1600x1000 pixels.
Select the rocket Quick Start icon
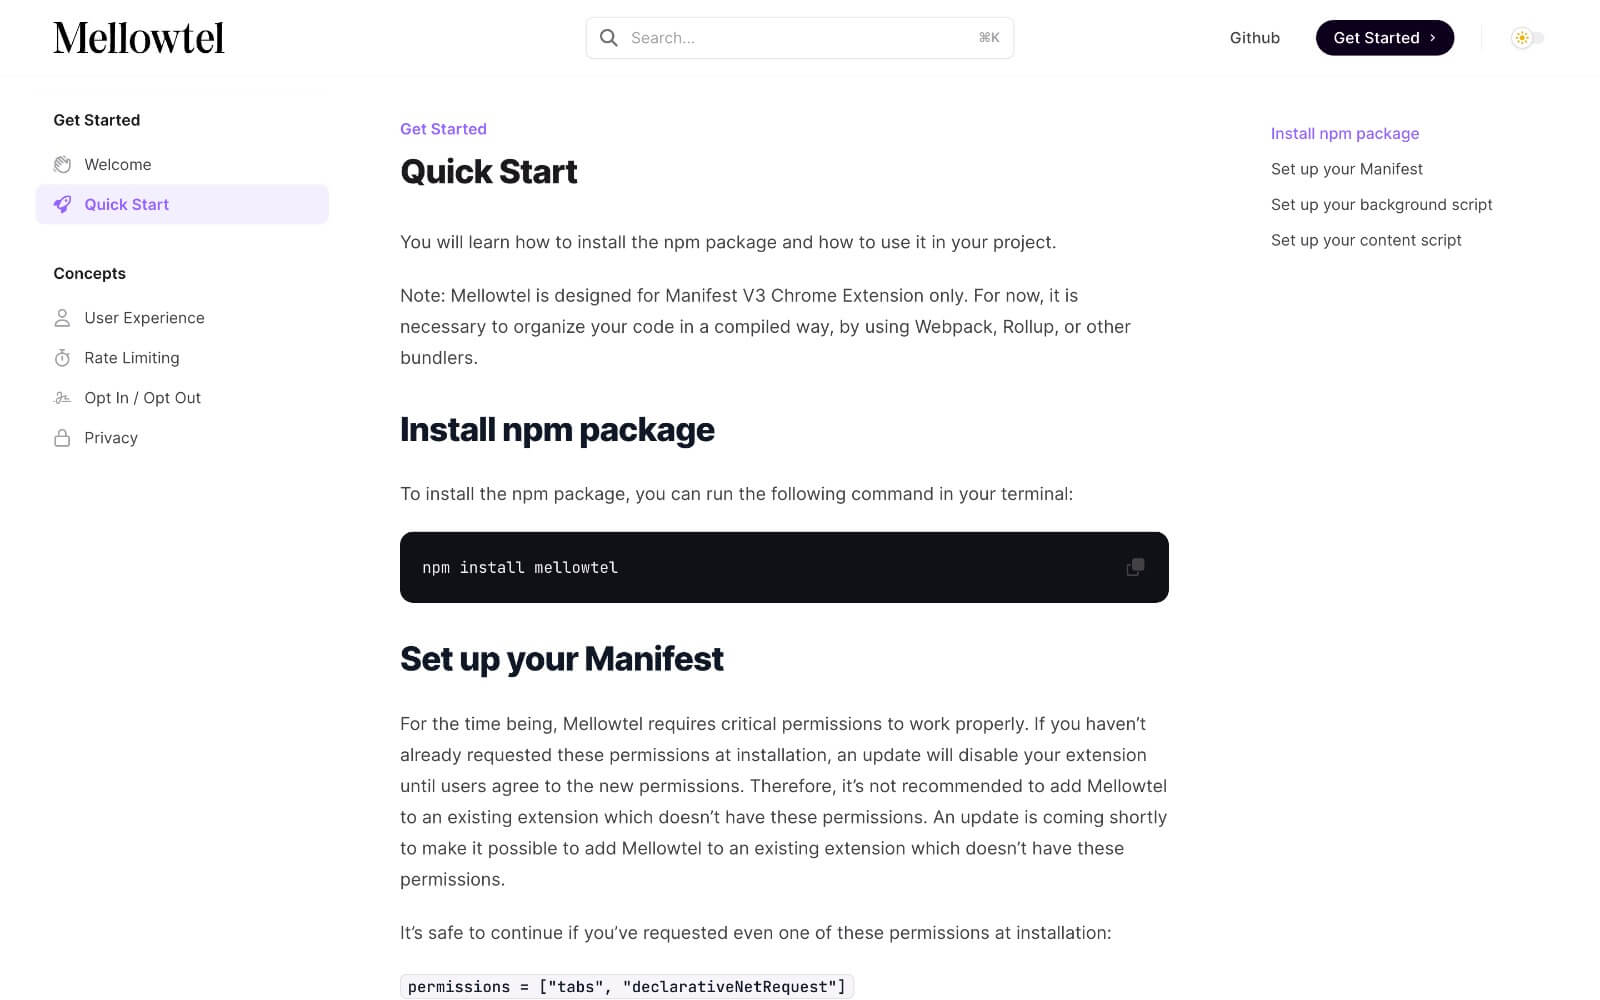click(62, 204)
